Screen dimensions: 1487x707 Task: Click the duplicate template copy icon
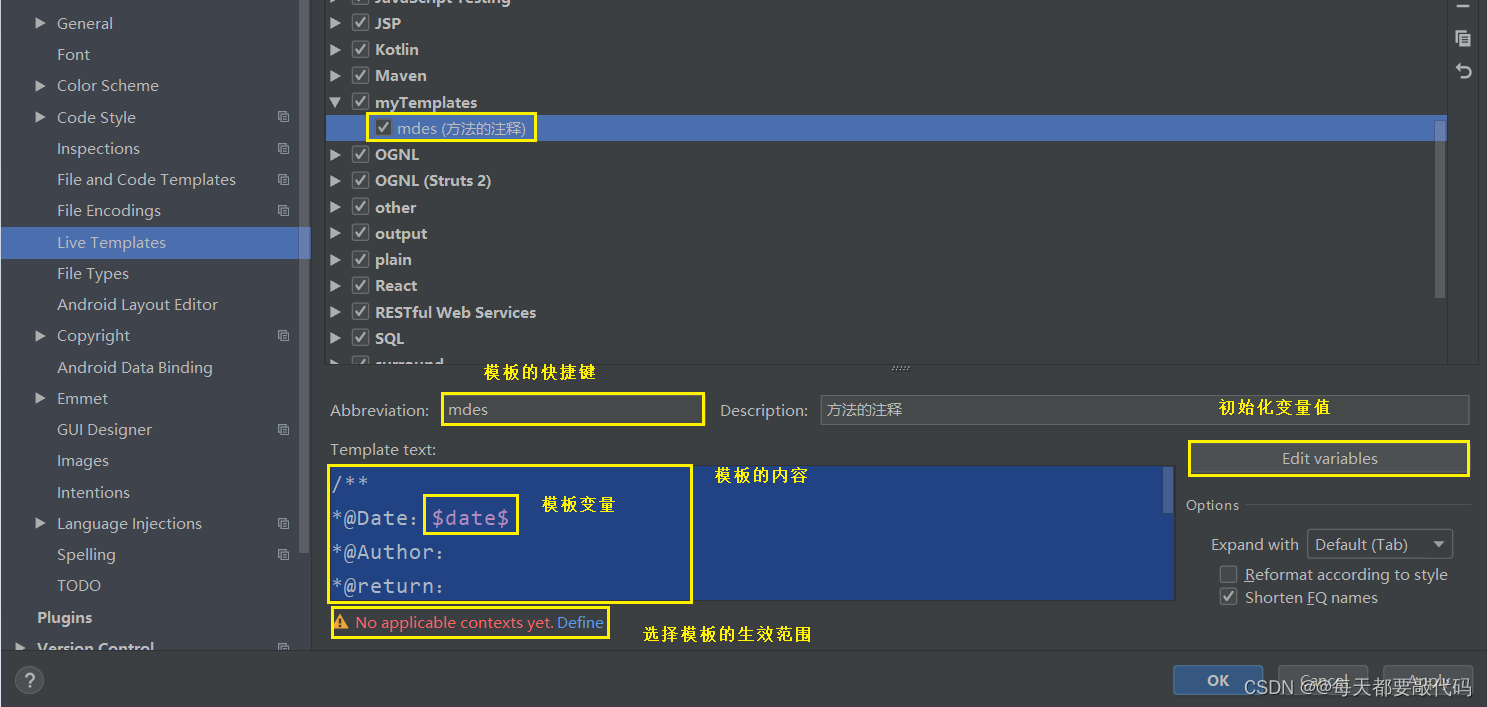[1463, 38]
